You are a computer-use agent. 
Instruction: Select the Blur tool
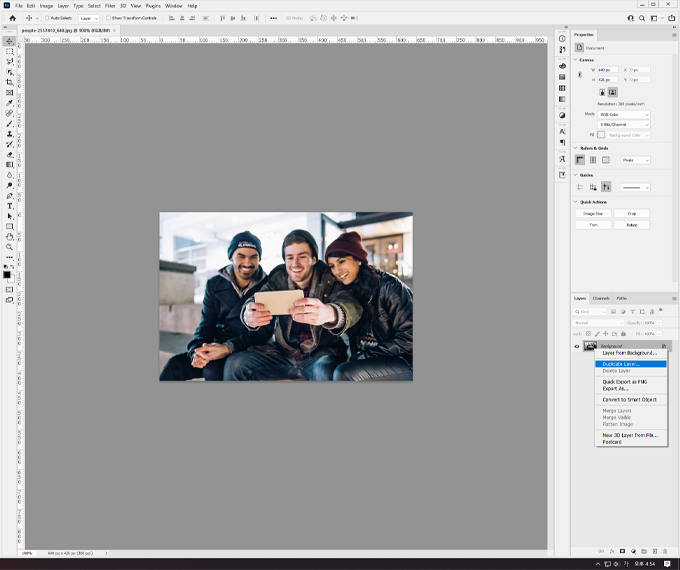9,175
